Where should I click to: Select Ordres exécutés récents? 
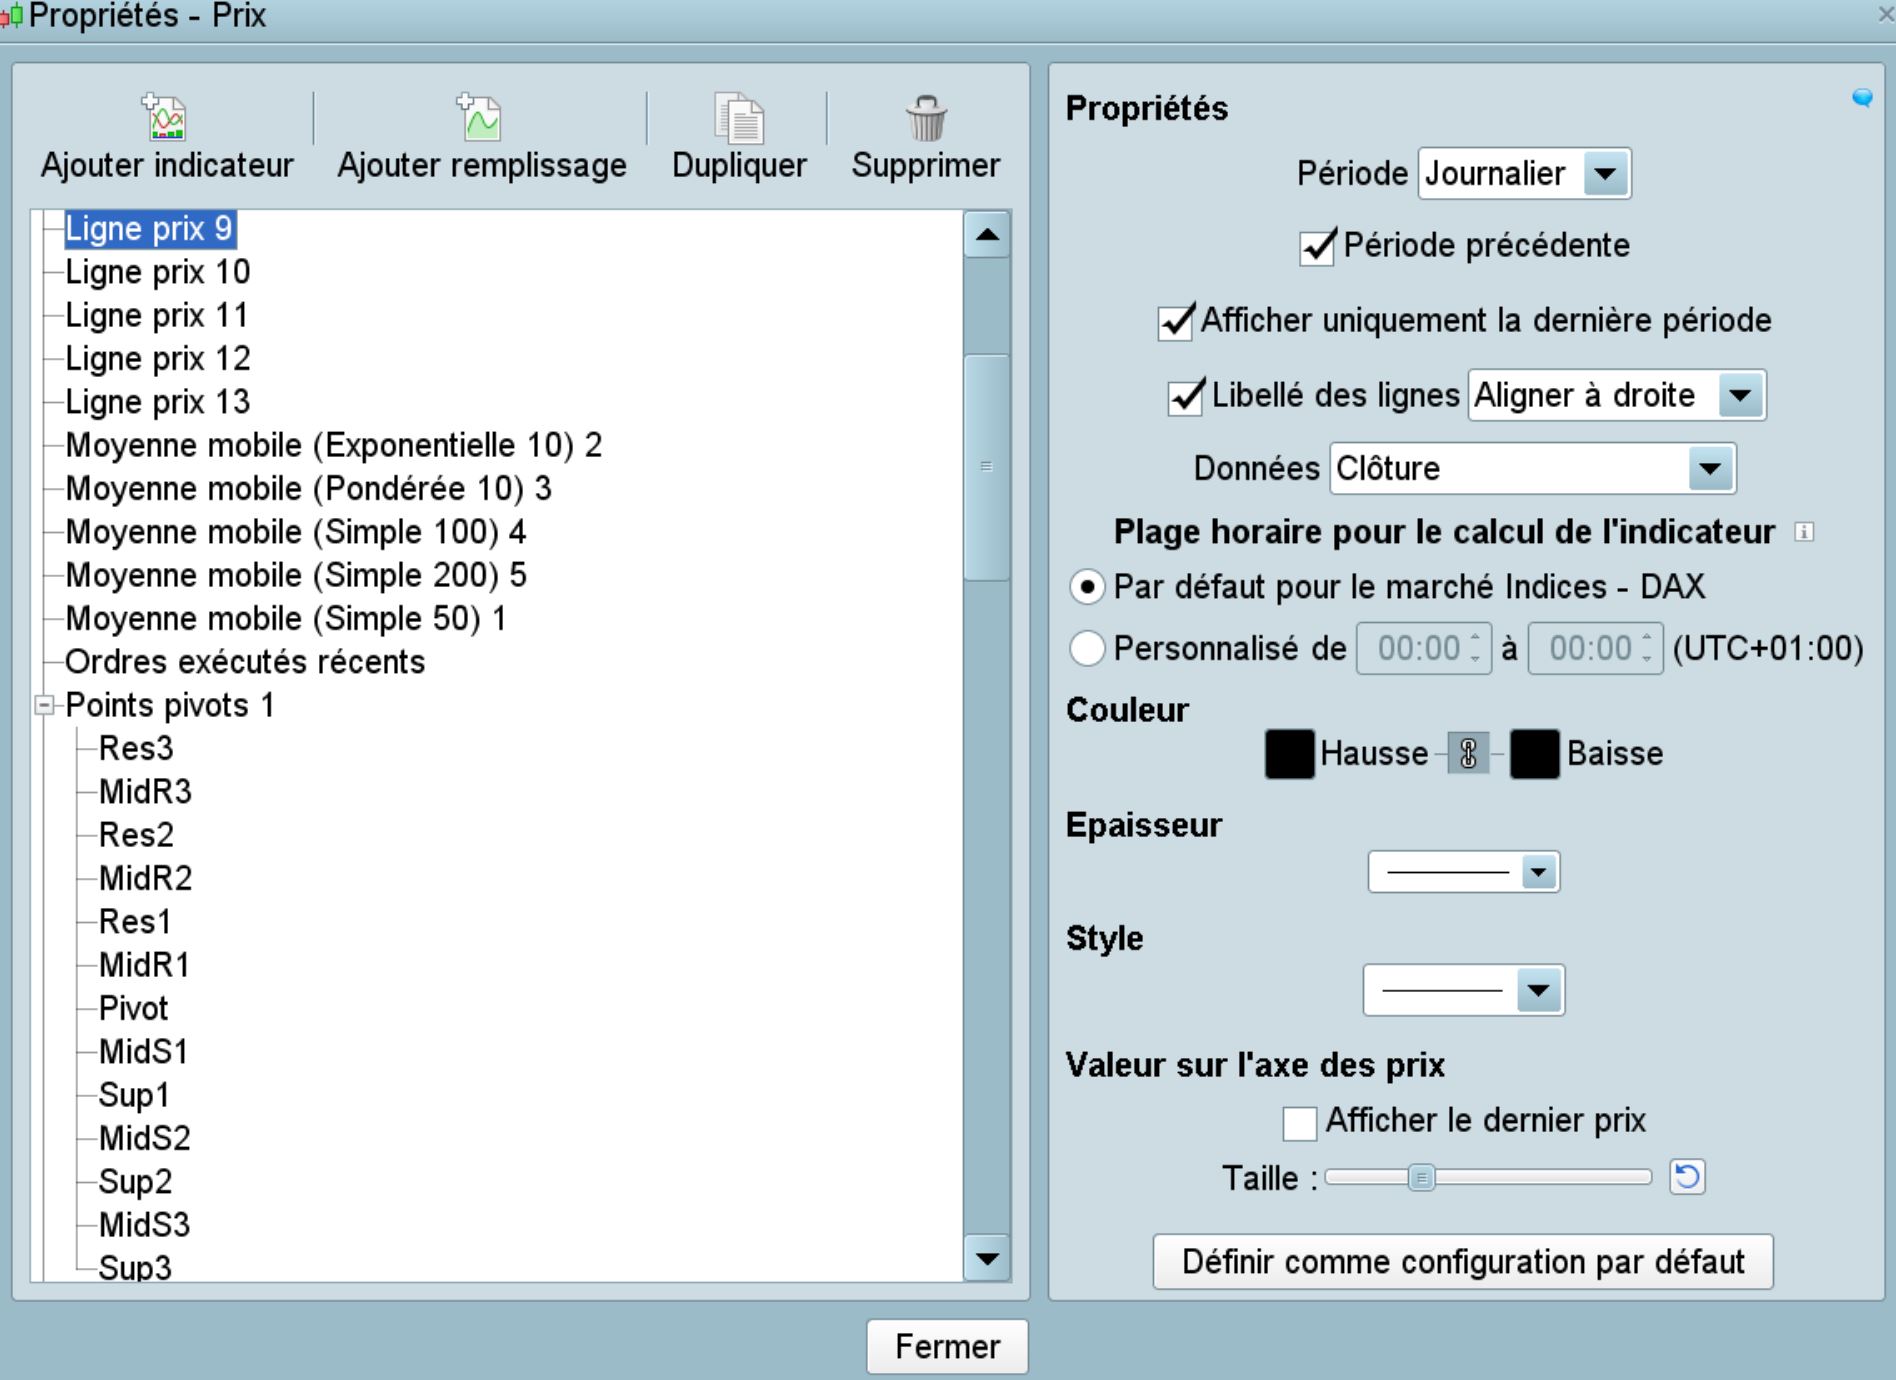tap(245, 662)
